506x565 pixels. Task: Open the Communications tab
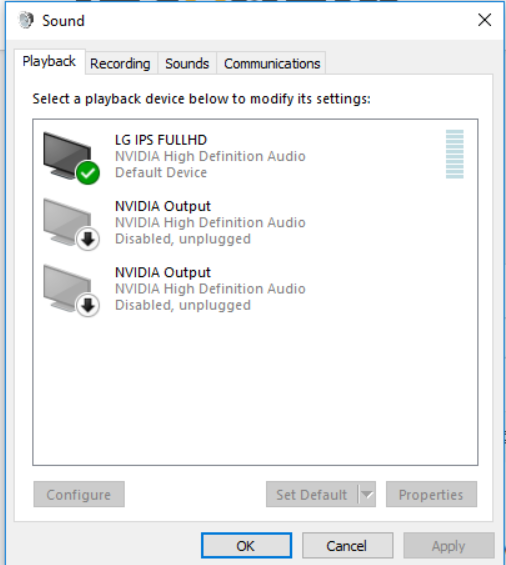272,64
